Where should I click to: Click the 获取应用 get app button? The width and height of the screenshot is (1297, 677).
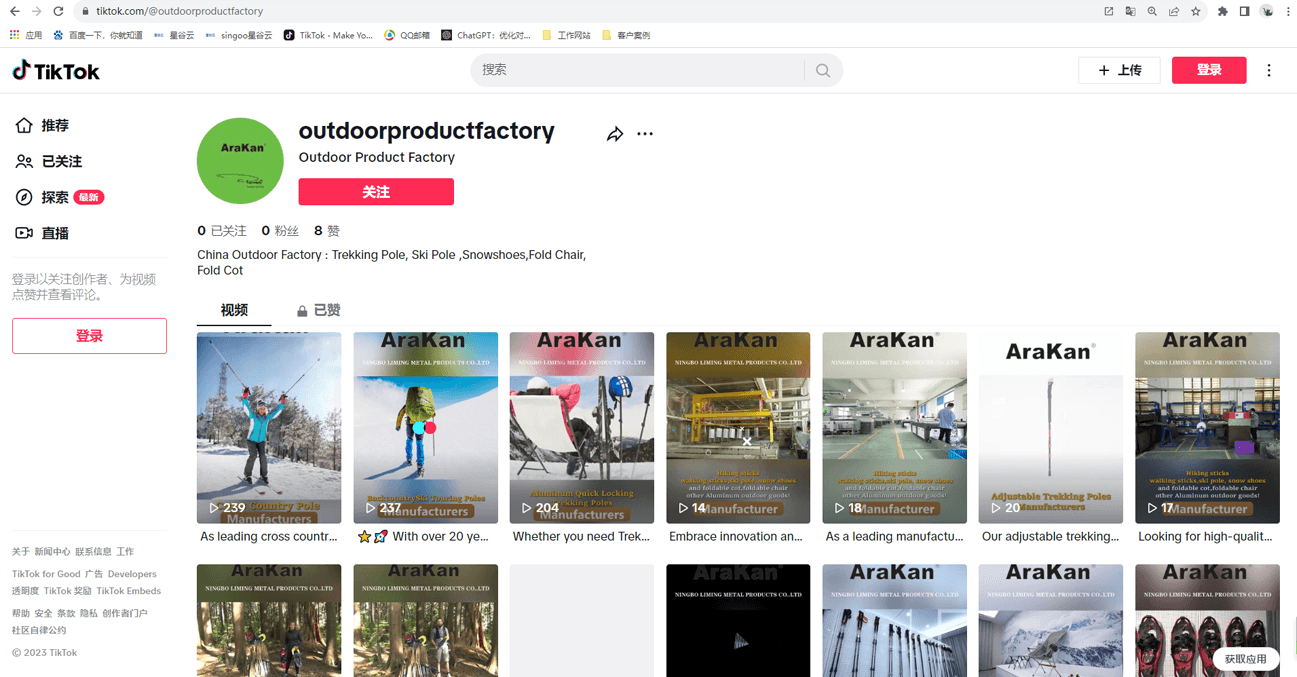pos(1246,659)
